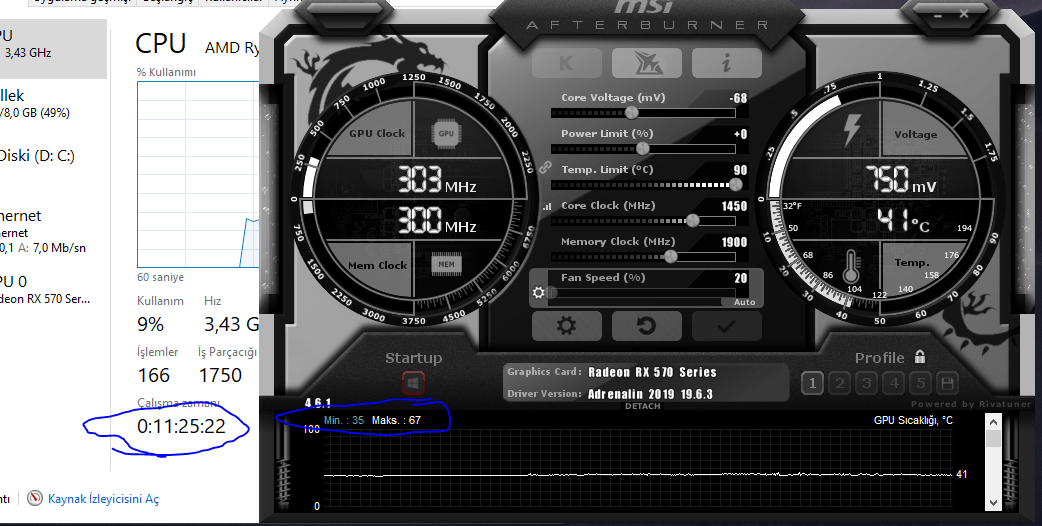Click Task Manager process count 166
This screenshot has height=526, width=1042.
[x=154, y=376]
